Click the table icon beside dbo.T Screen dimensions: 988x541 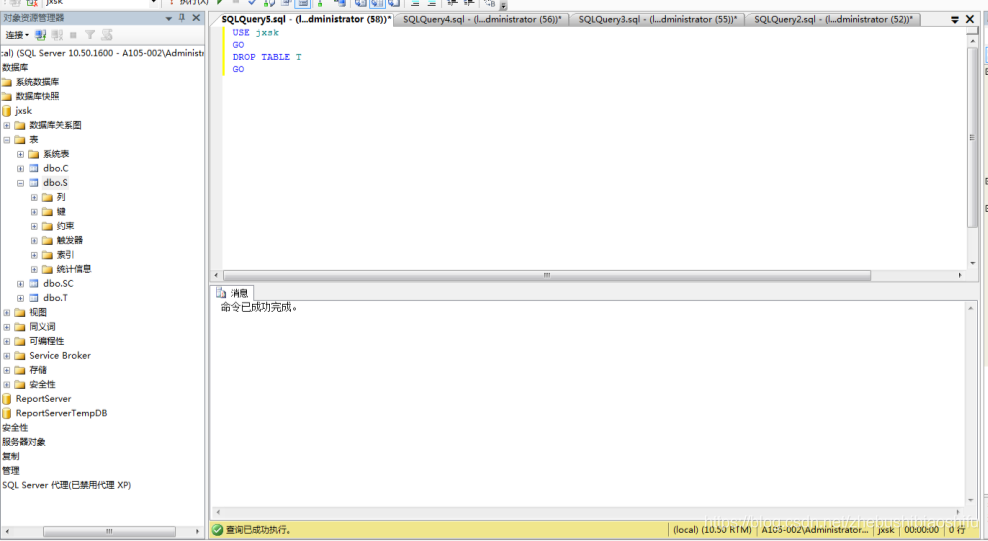click(x=34, y=299)
